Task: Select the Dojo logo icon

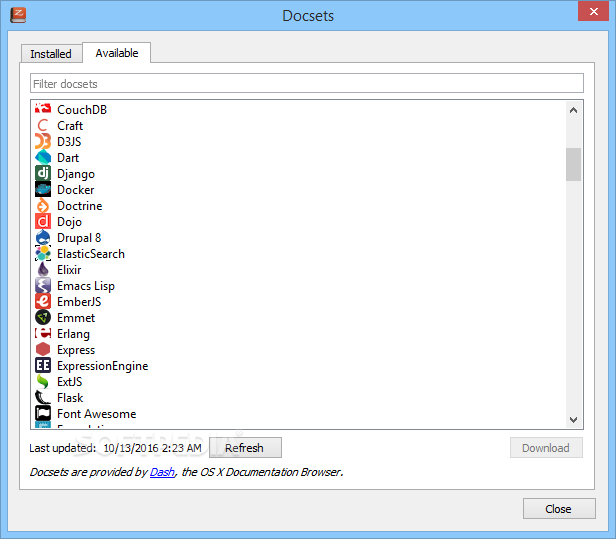Action: pos(43,222)
